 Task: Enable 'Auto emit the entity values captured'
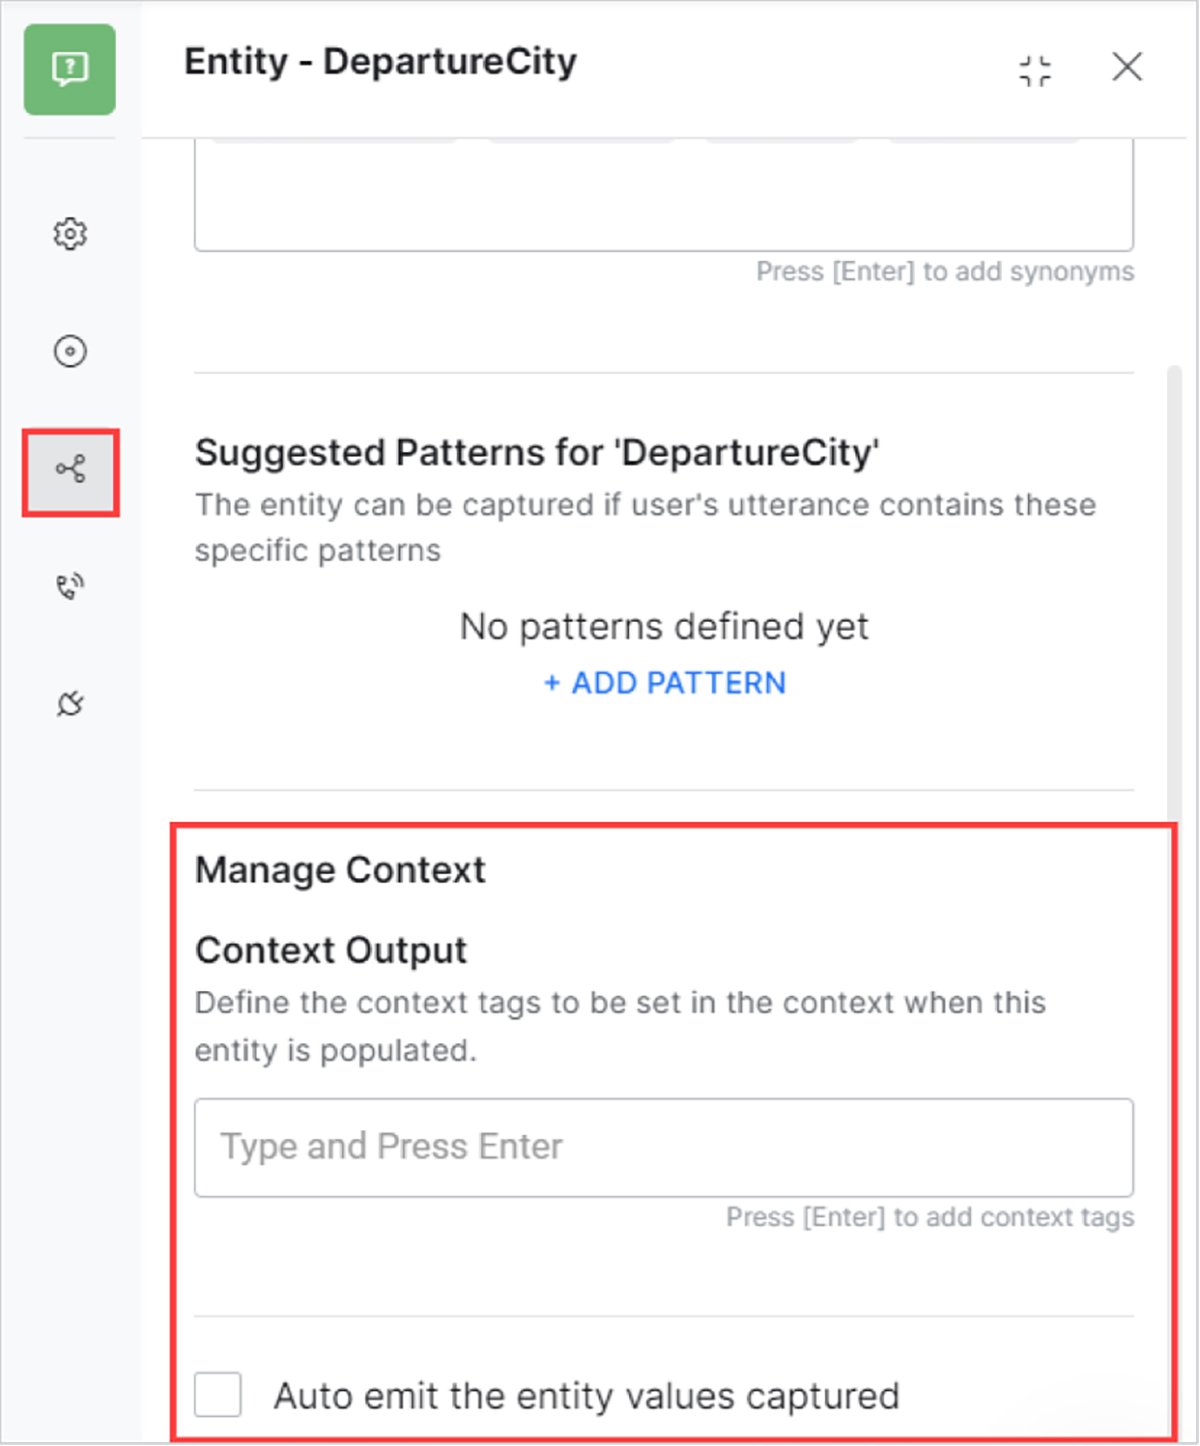(x=218, y=1396)
